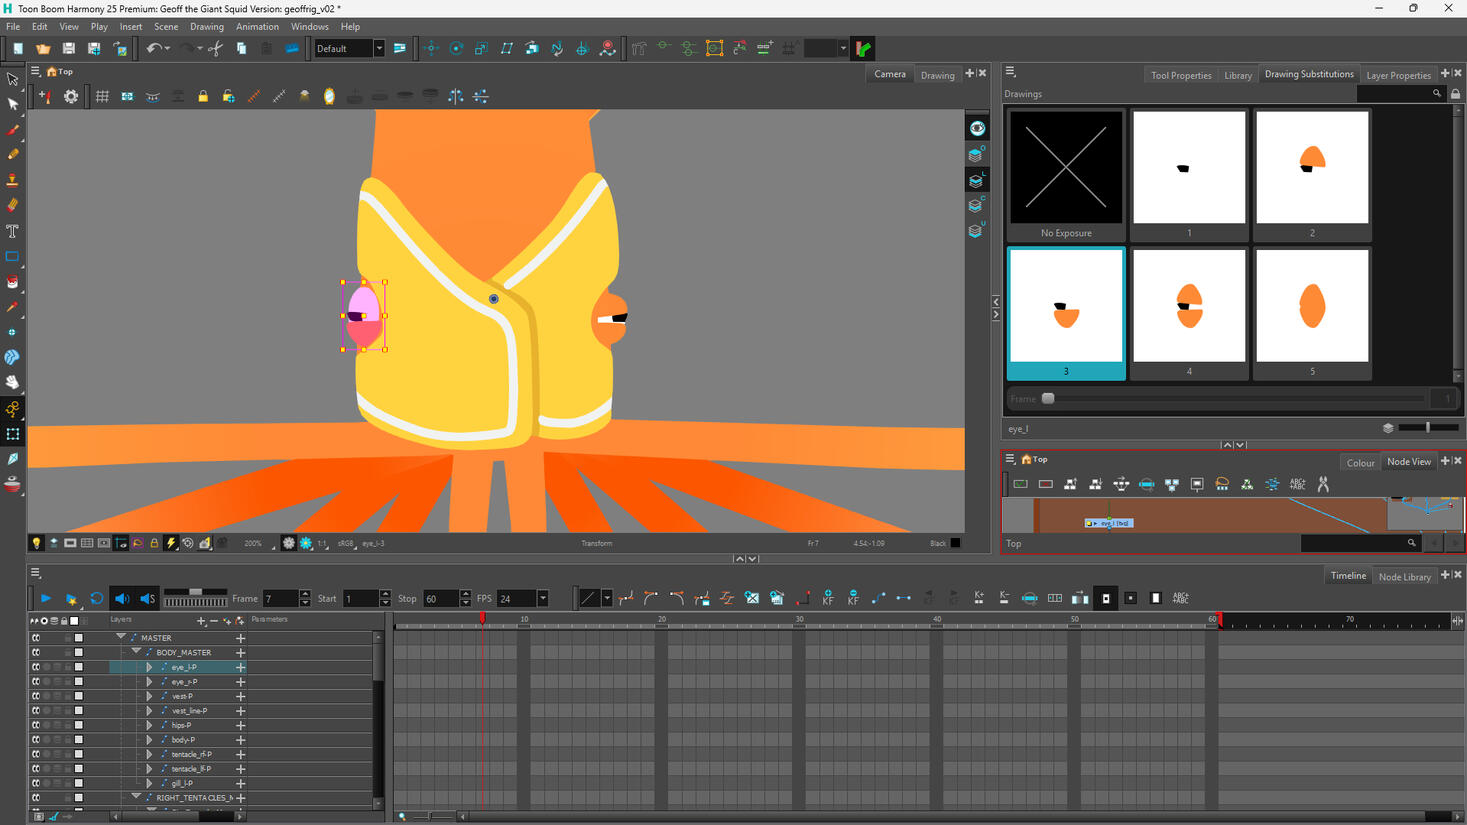This screenshot has height=825, width=1467.
Task: Toggle visibility of vest-P layer
Action: (x=36, y=696)
